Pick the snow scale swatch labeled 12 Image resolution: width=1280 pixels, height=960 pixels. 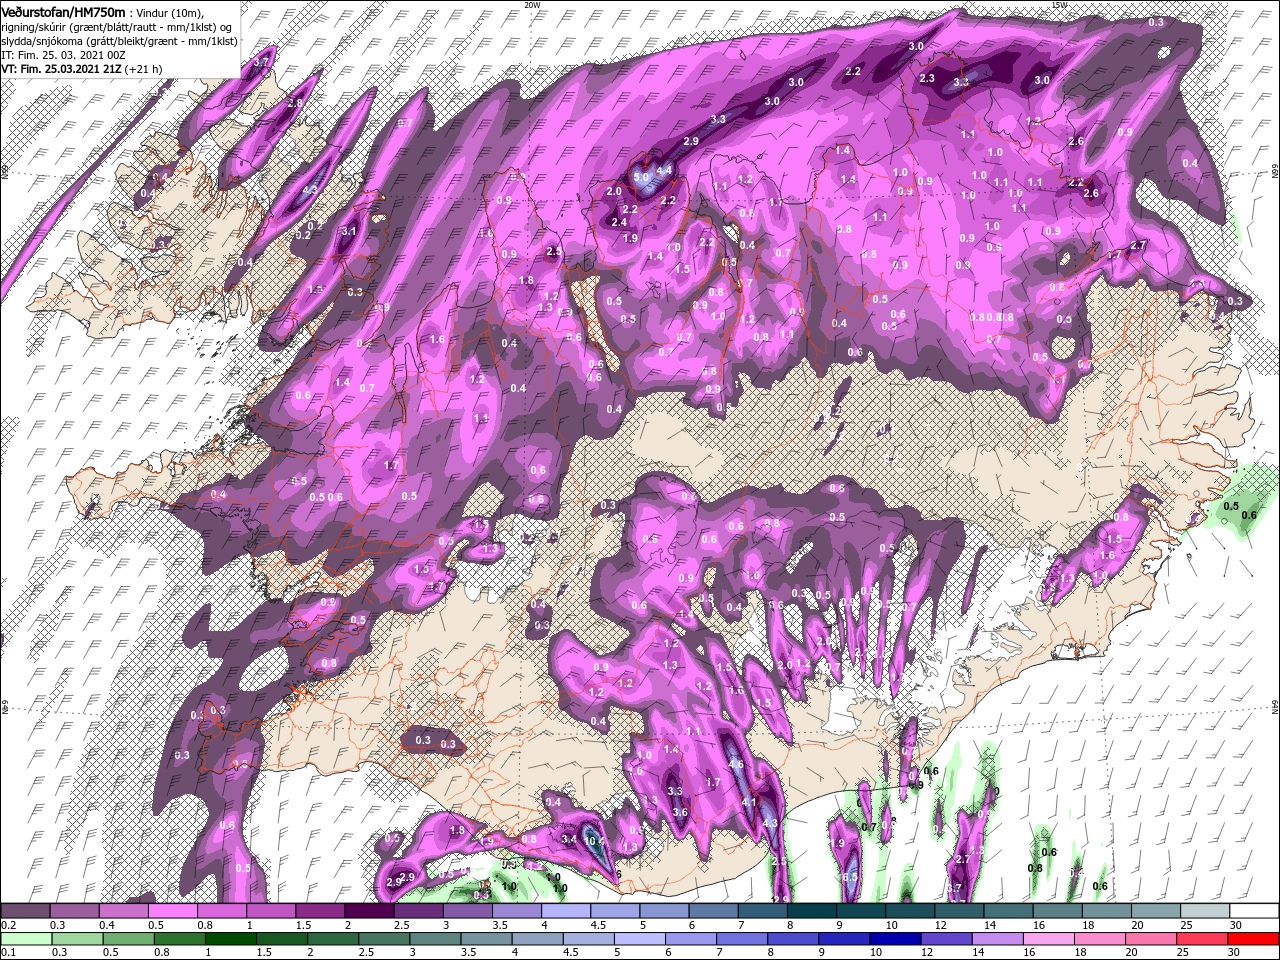[x=958, y=911]
